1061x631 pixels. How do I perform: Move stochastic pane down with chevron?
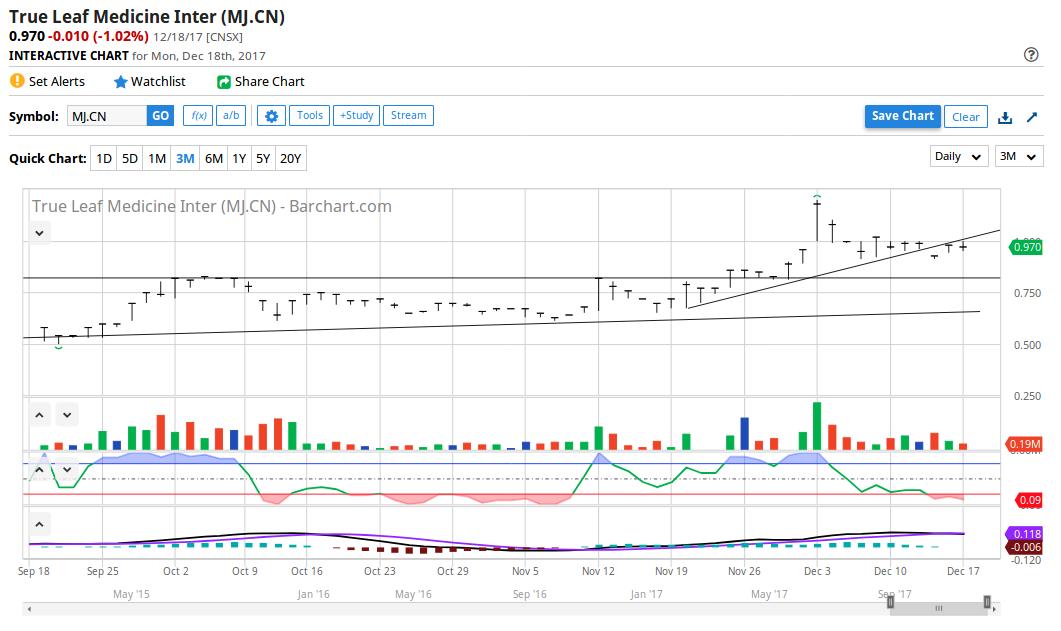pos(67,469)
